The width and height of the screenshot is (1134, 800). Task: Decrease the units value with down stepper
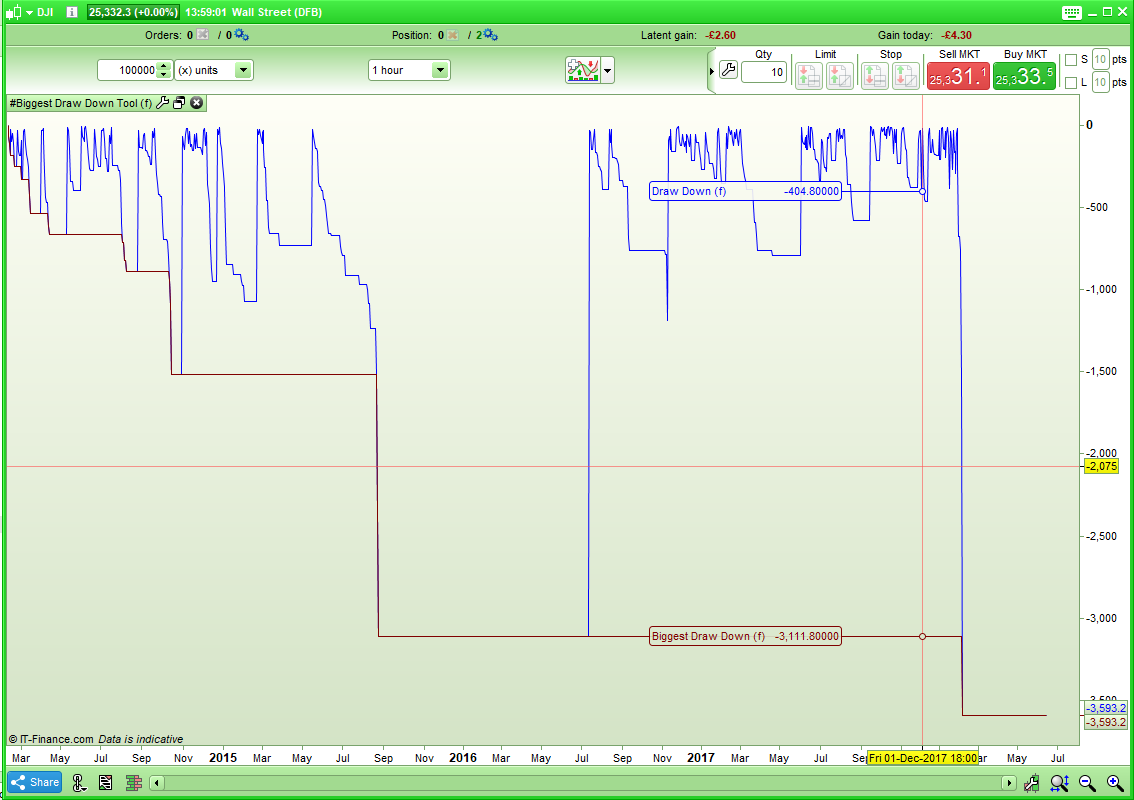coord(164,75)
